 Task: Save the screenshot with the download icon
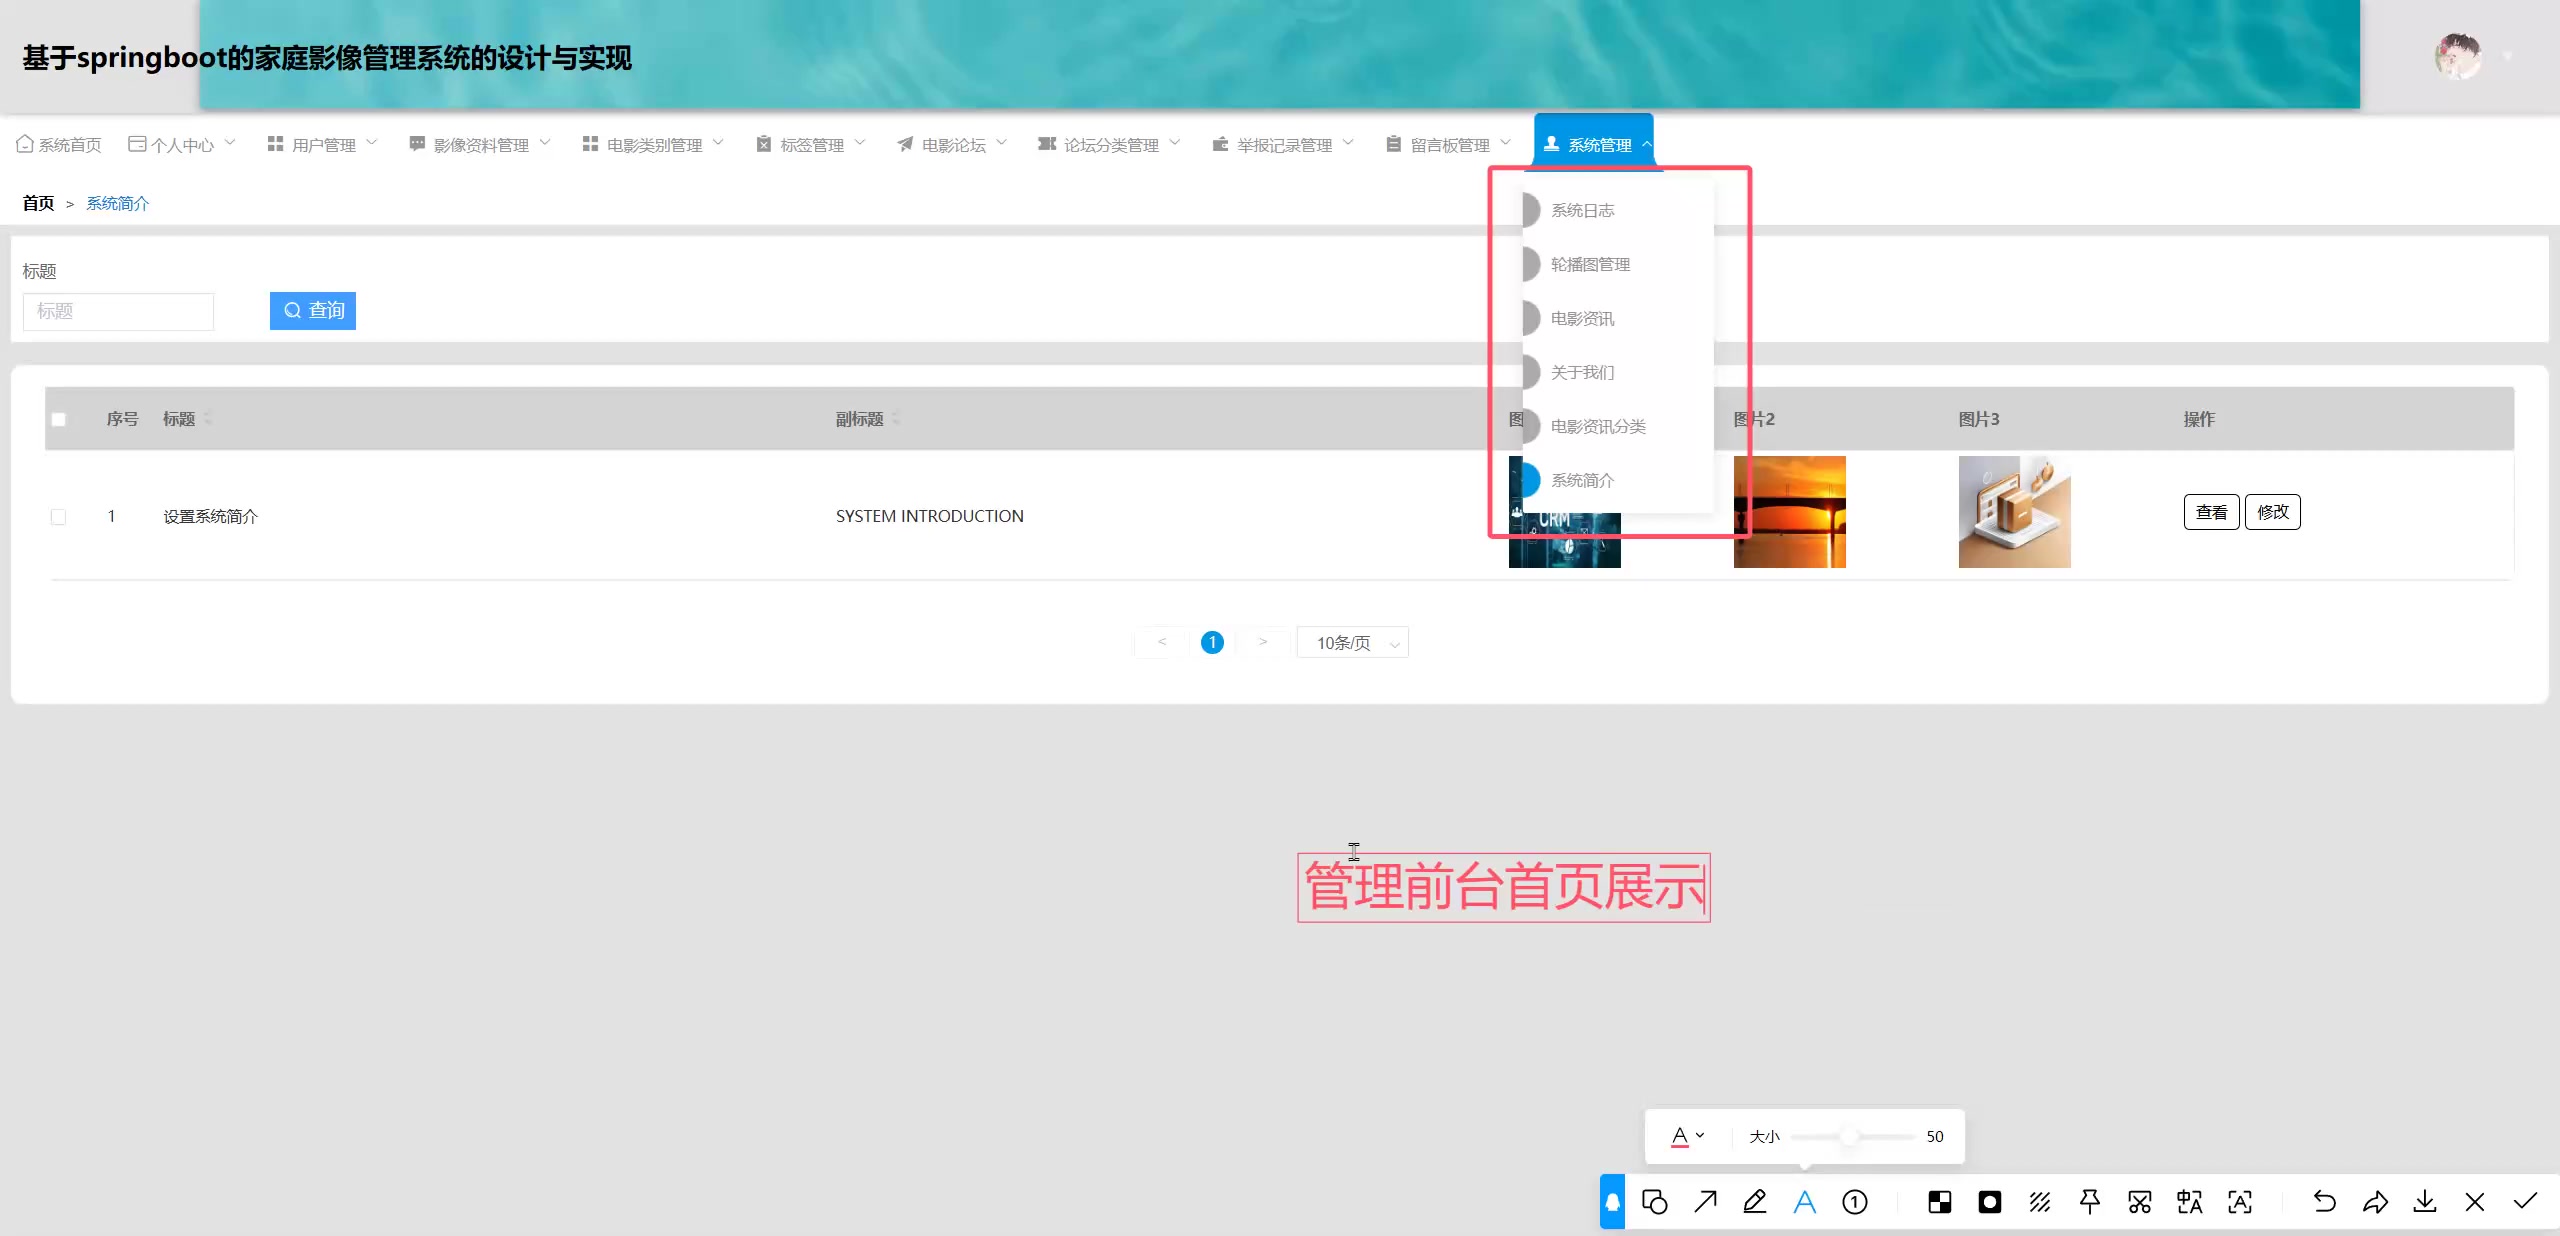(x=2425, y=1201)
